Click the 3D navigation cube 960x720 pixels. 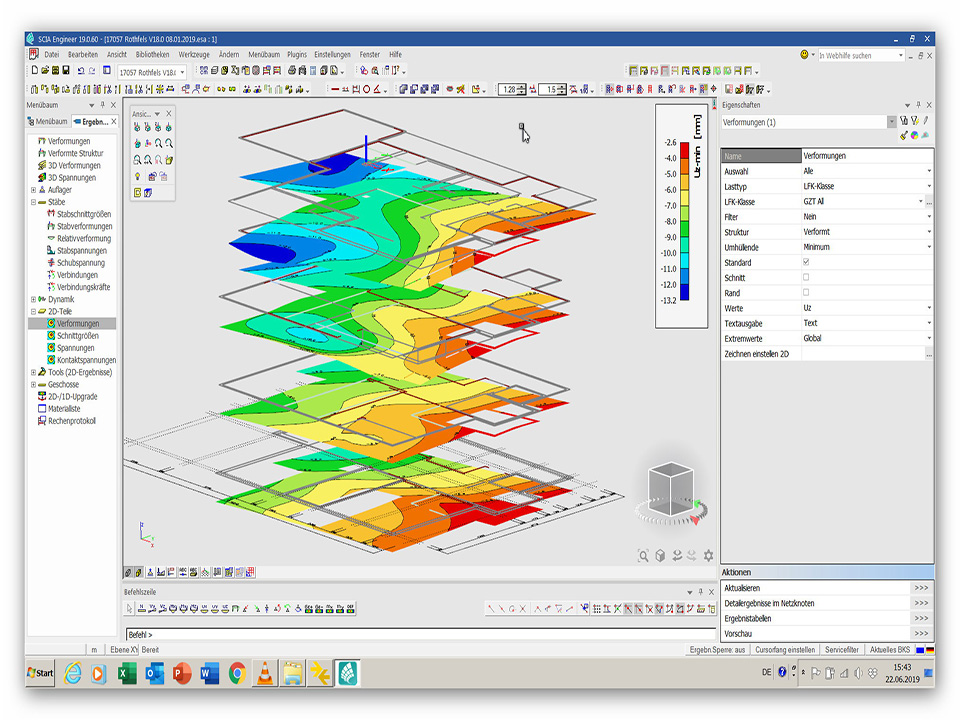(x=670, y=488)
